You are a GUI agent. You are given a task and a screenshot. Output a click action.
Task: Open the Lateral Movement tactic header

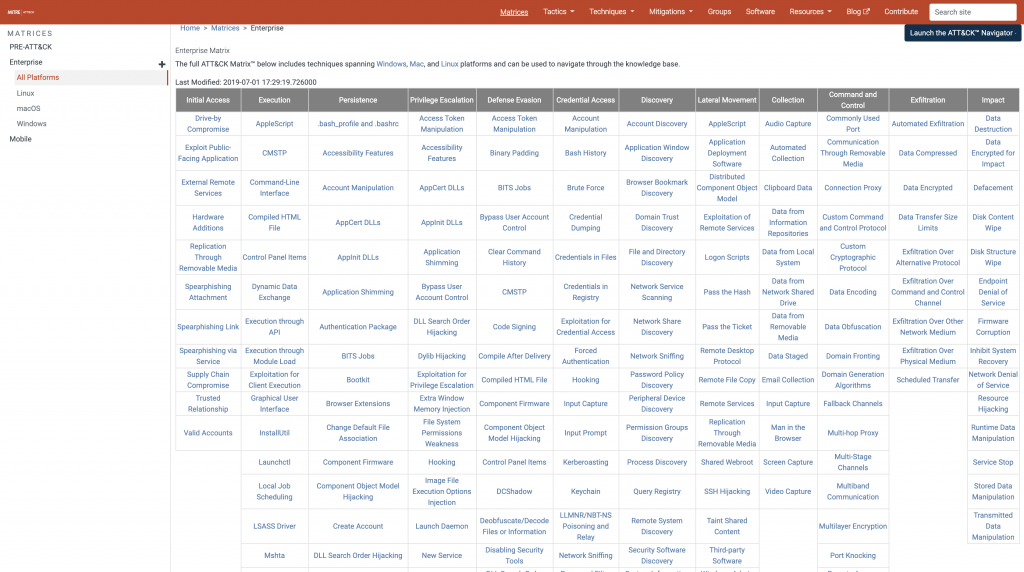tap(727, 100)
